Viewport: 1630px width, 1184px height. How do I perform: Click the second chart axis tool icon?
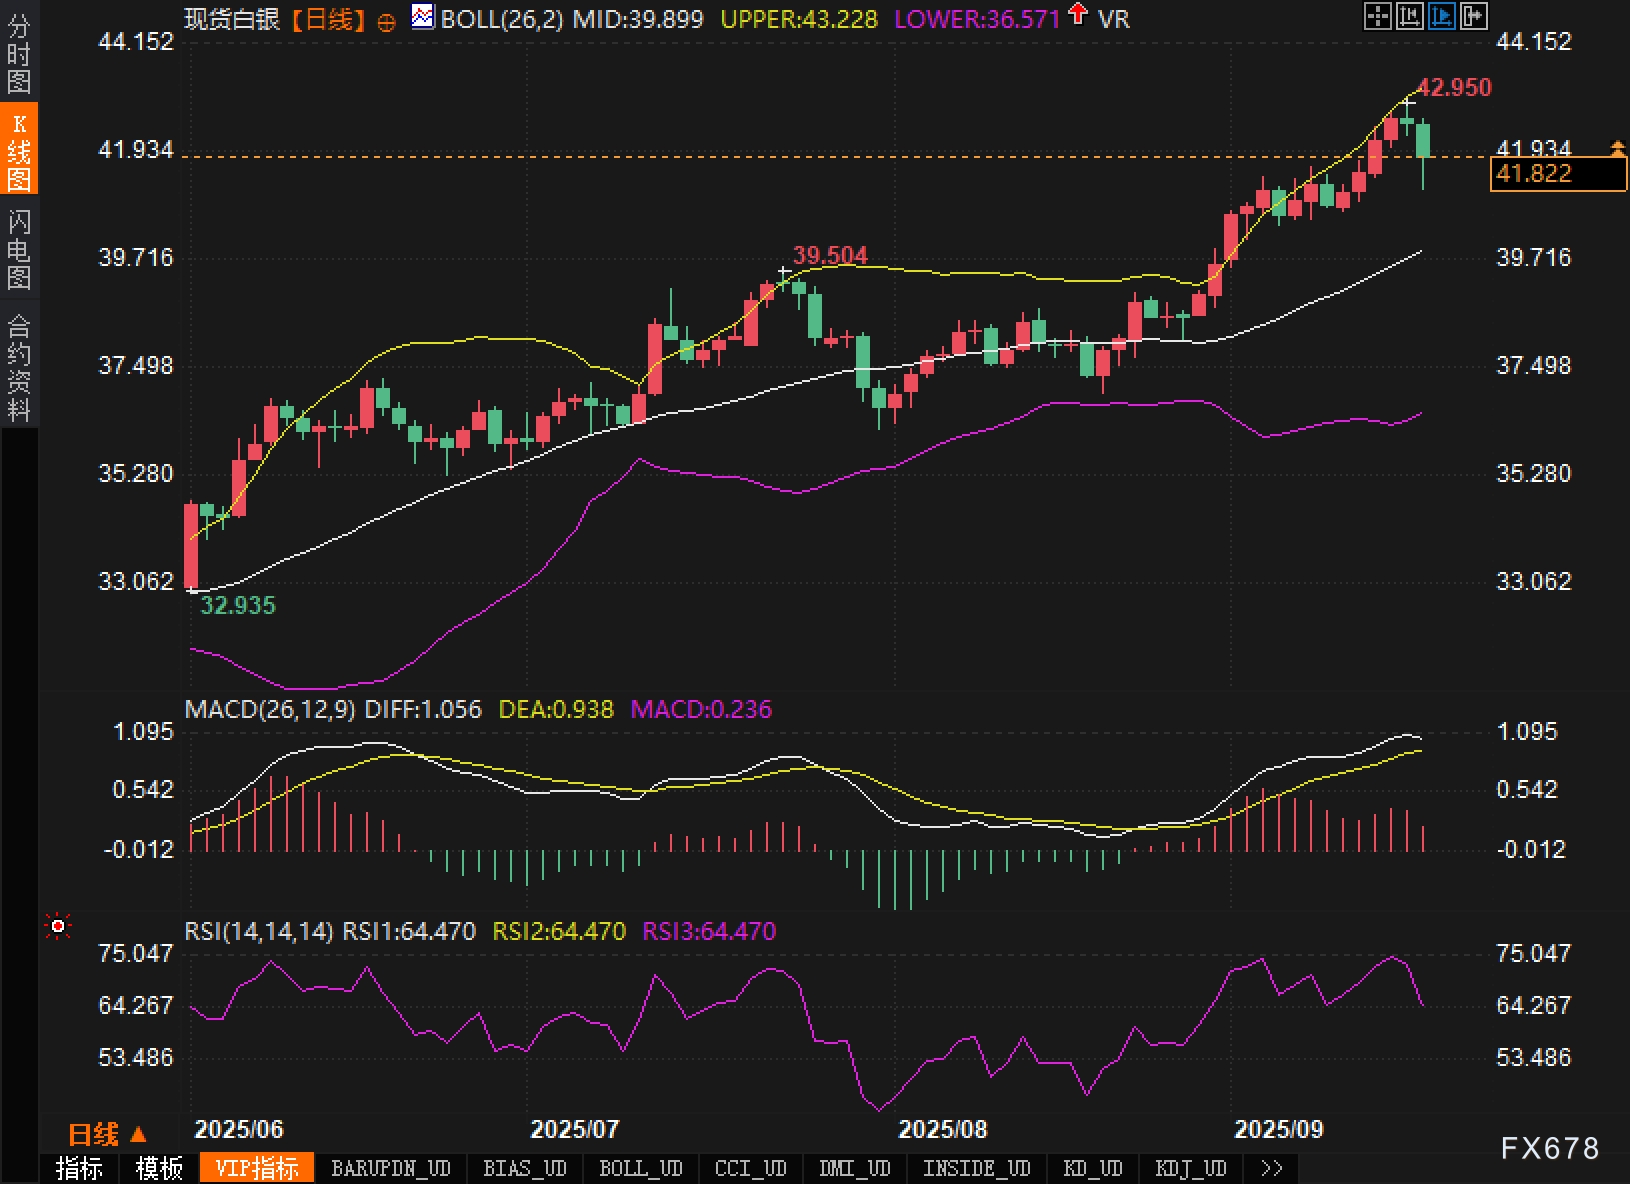tap(1410, 16)
